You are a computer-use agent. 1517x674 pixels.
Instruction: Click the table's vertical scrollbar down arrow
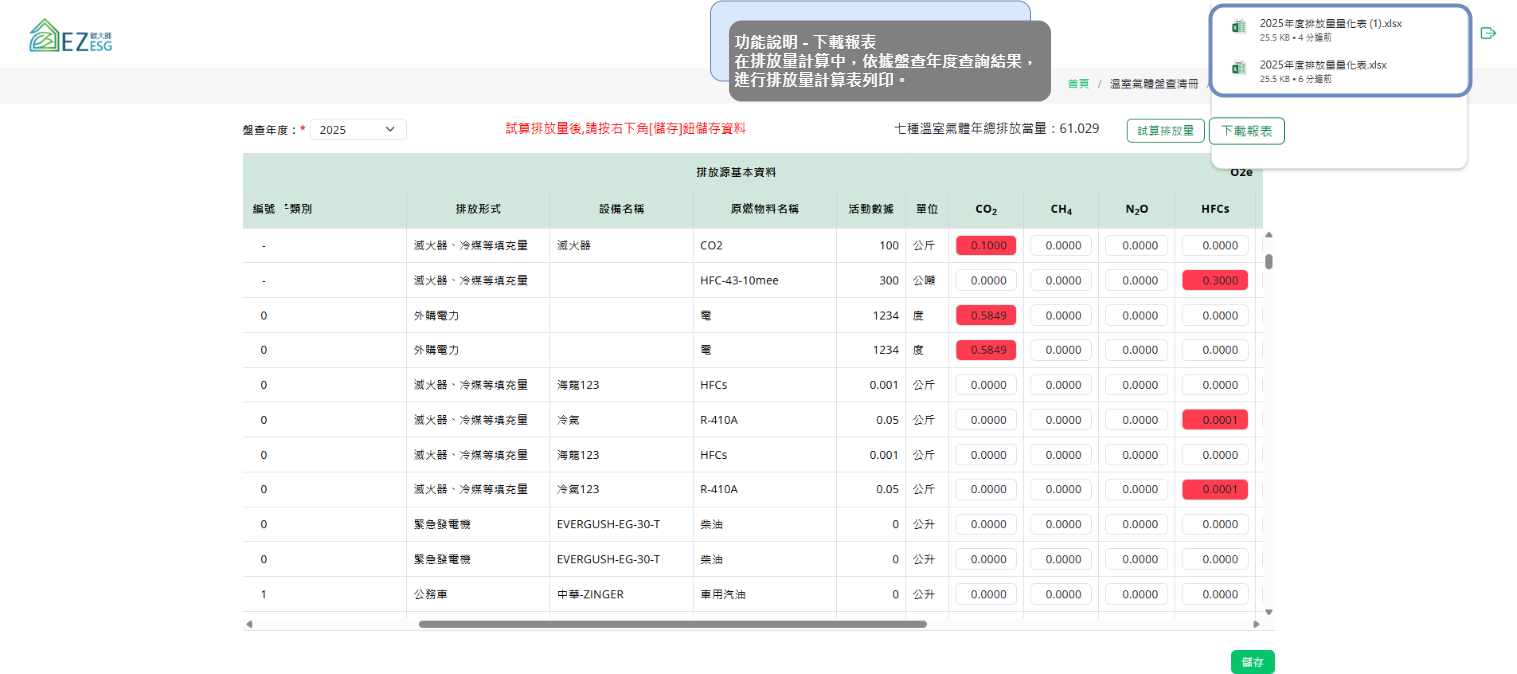coord(1269,611)
